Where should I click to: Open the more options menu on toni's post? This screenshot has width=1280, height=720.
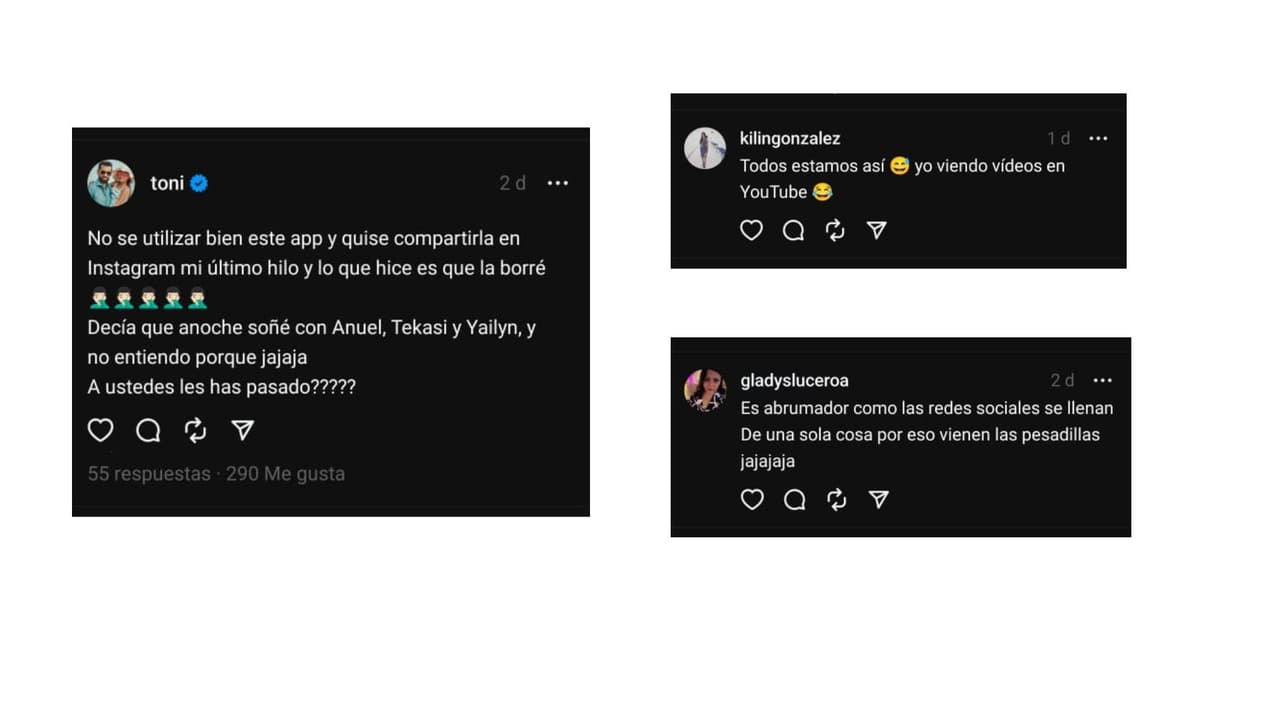click(x=558, y=183)
